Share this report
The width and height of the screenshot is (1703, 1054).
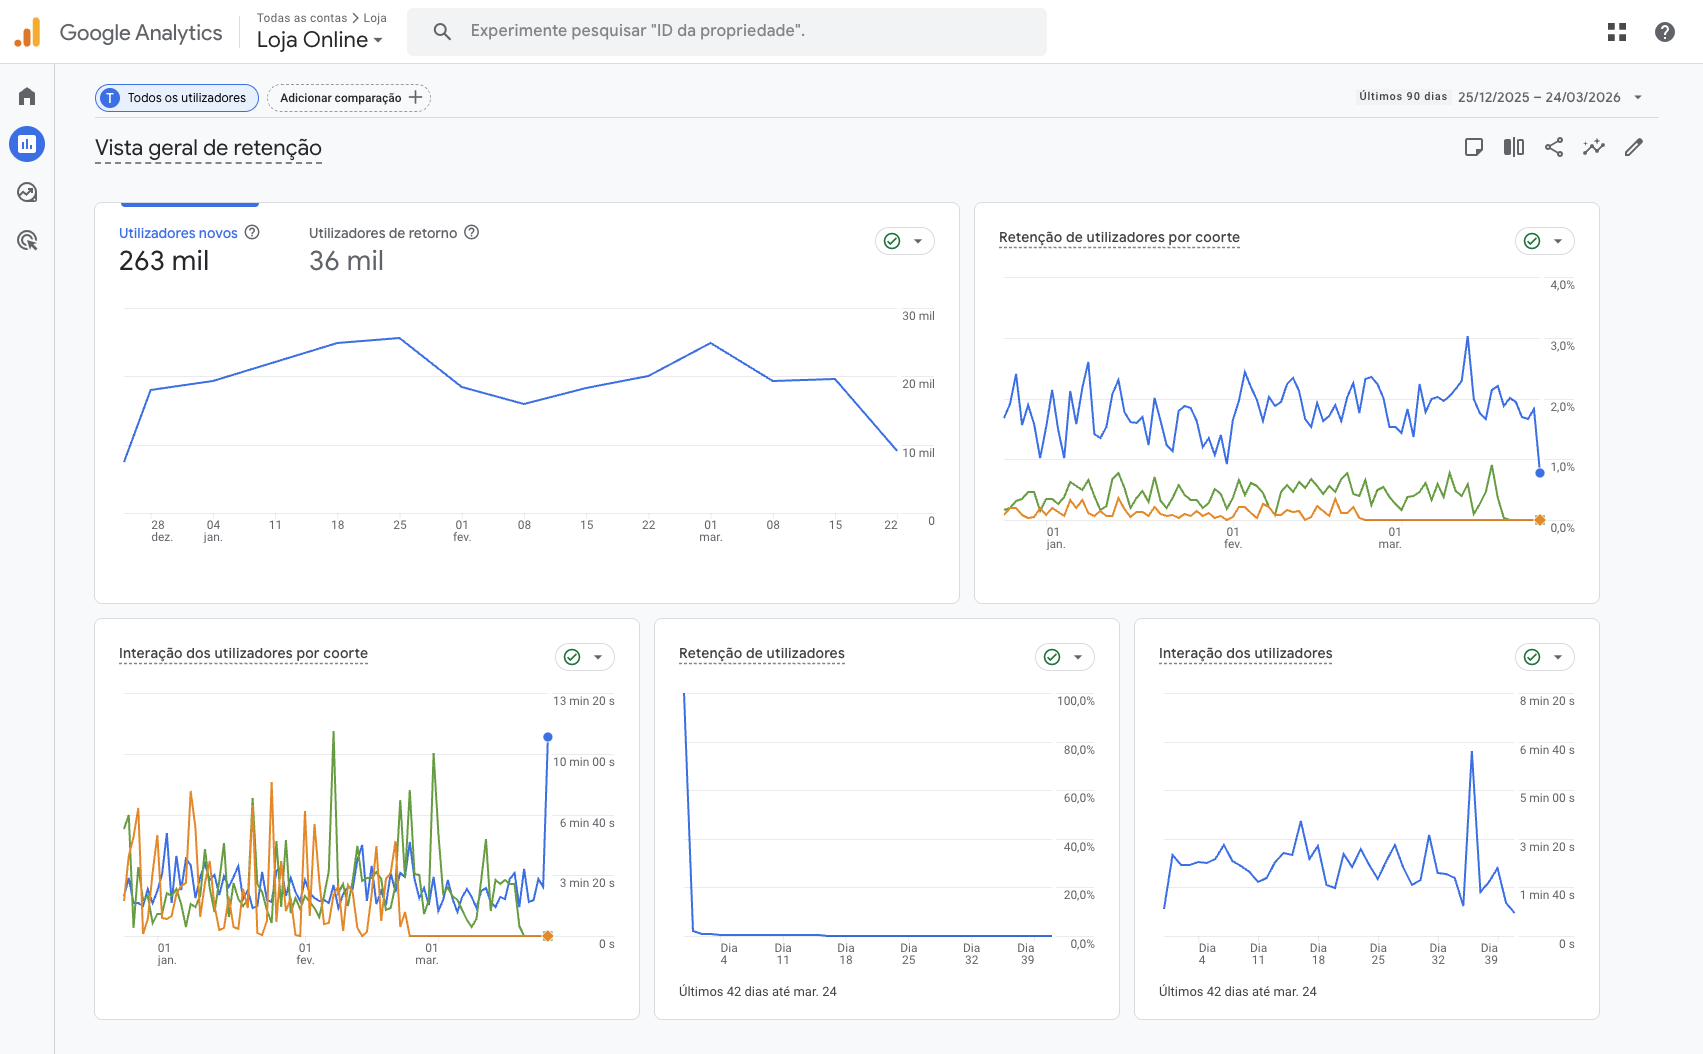pyautogui.click(x=1554, y=147)
